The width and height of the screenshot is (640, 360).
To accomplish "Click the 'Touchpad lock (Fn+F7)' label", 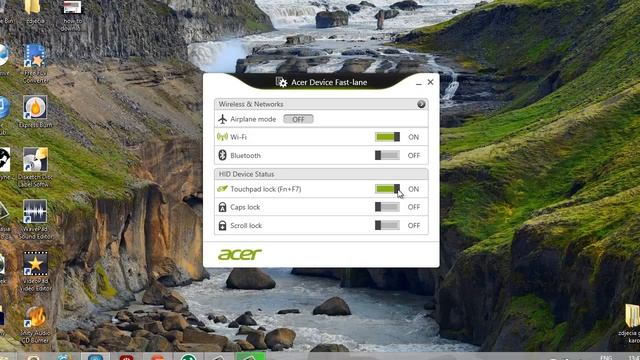I will click(266, 189).
